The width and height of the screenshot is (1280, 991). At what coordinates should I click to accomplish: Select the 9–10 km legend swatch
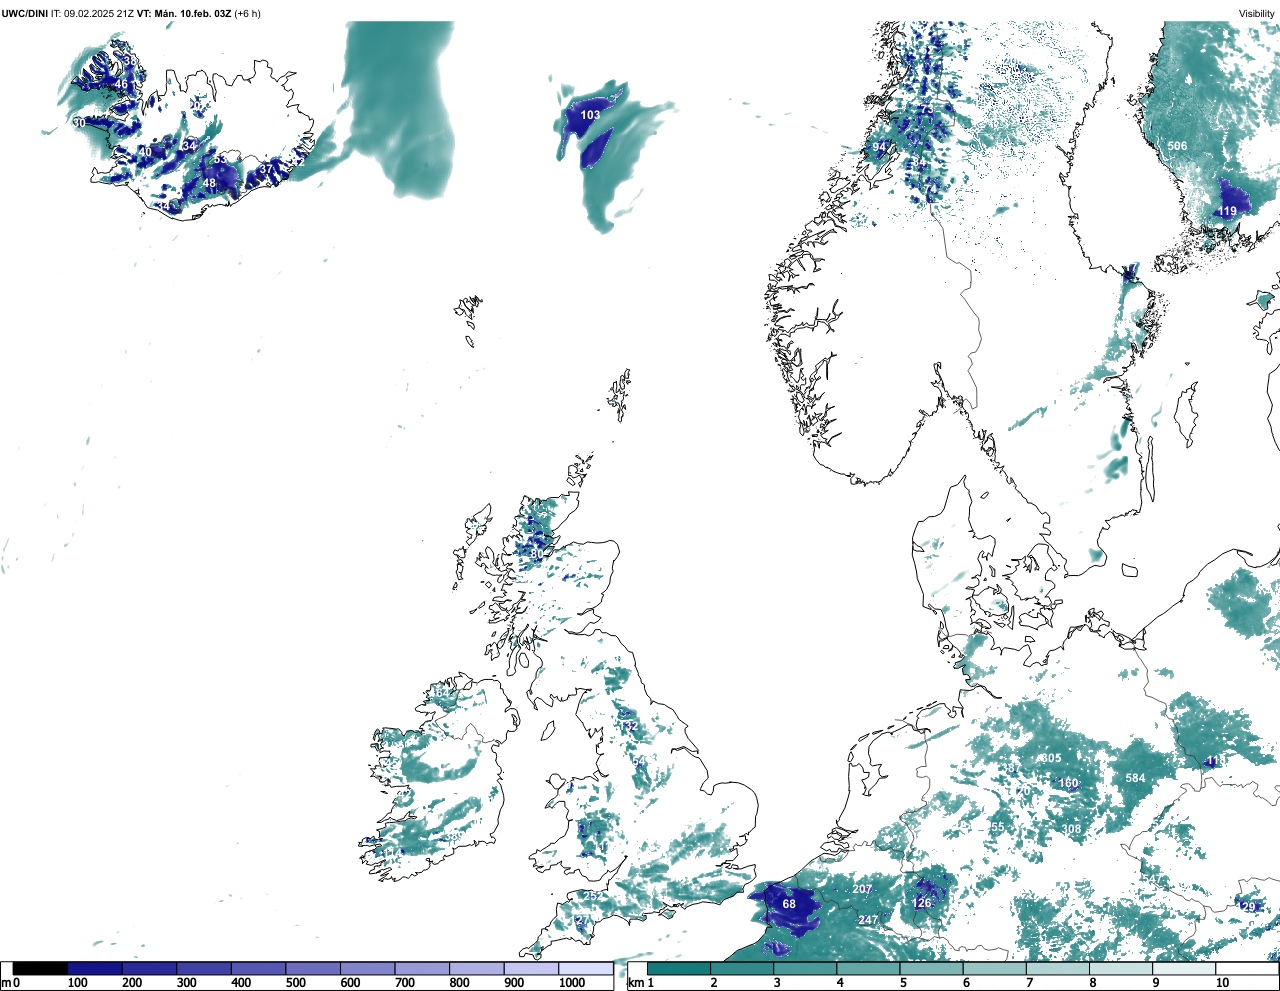[1185, 969]
